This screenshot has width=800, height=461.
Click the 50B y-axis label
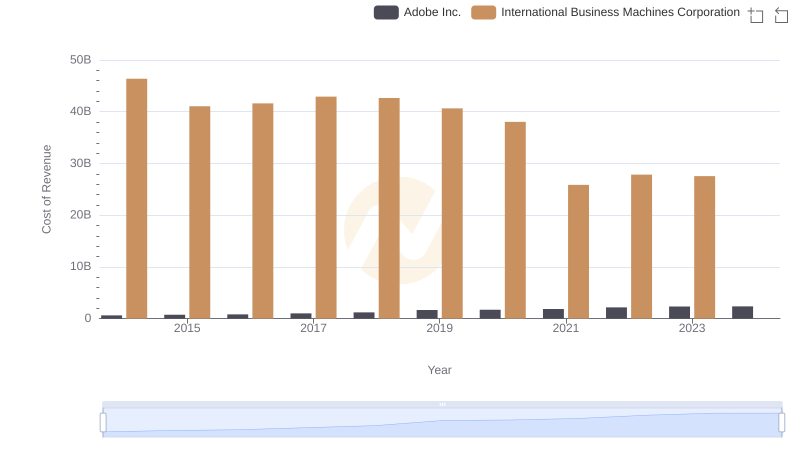pyautogui.click(x=81, y=60)
